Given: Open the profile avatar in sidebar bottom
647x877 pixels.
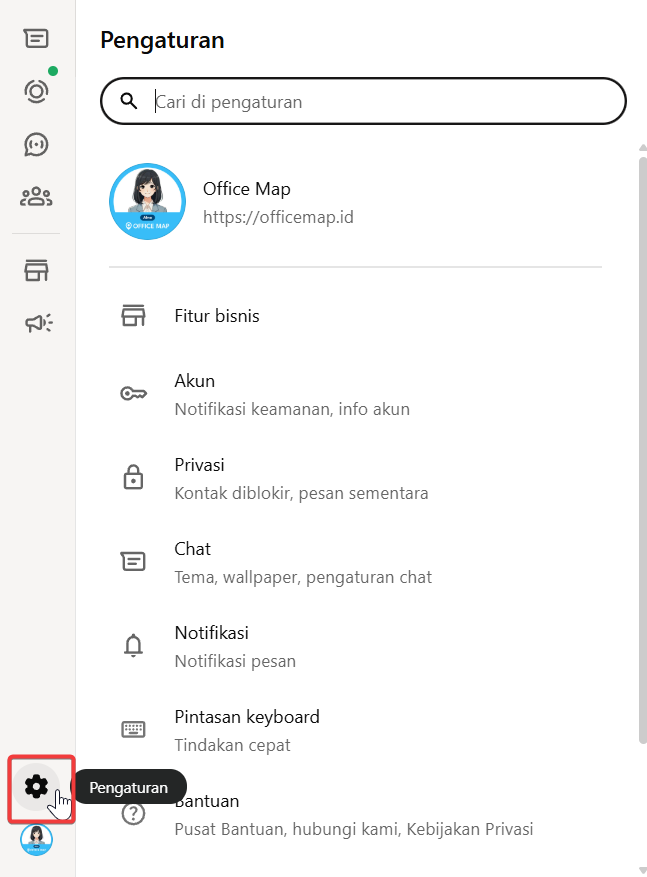Looking at the screenshot, I should (x=36, y=840).
